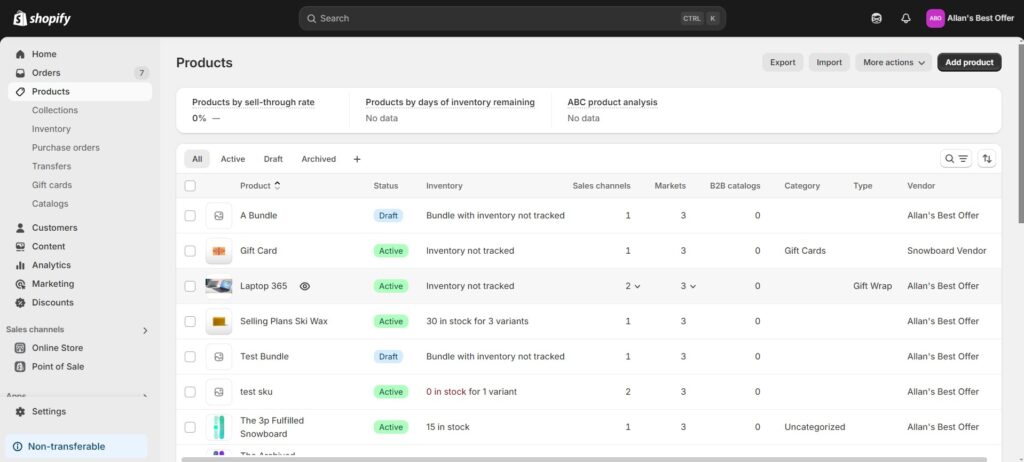Screen dimensions: 1024x462
Task: Open the Discounts sidebar item
Action: tap(52, 302)
